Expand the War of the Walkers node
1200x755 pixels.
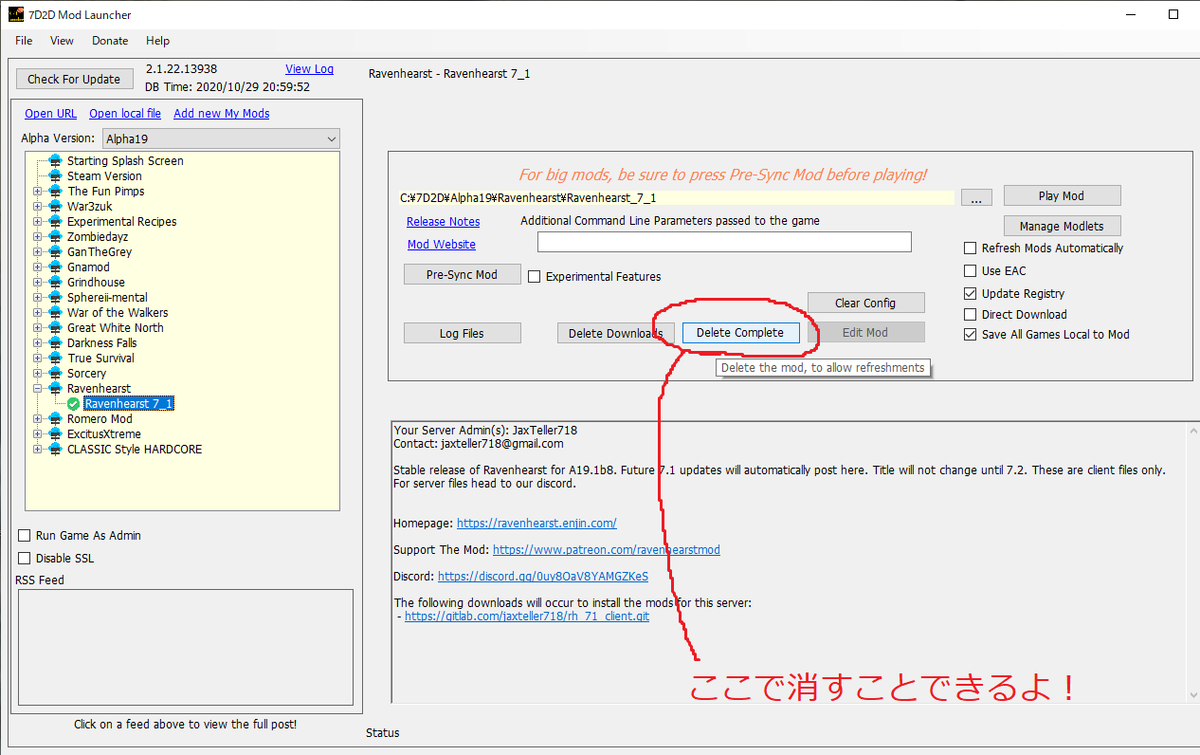(x=40, y=312)
